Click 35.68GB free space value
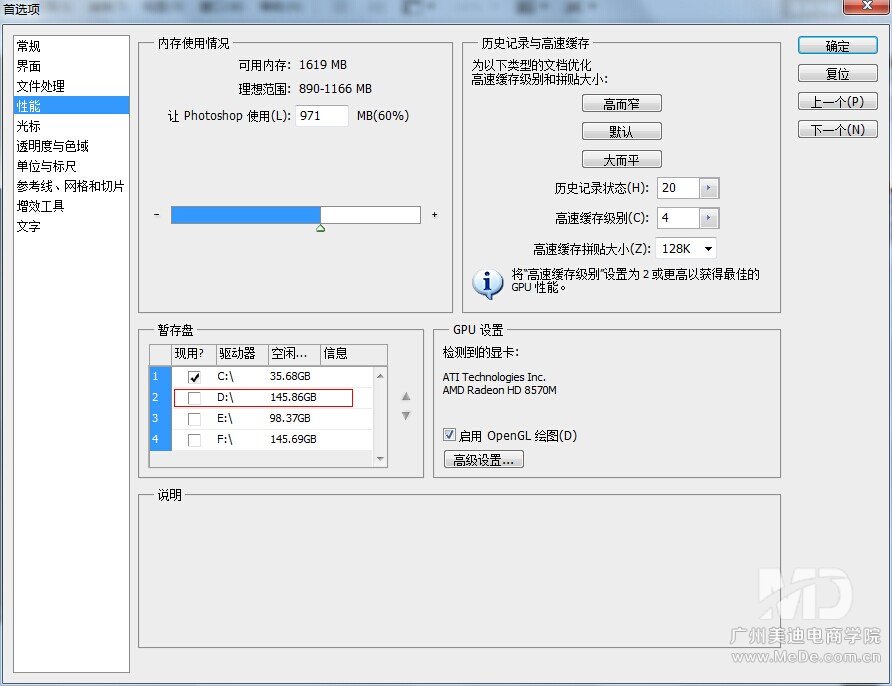This screenshot has width=892, height=686. [x=290, y=376]
